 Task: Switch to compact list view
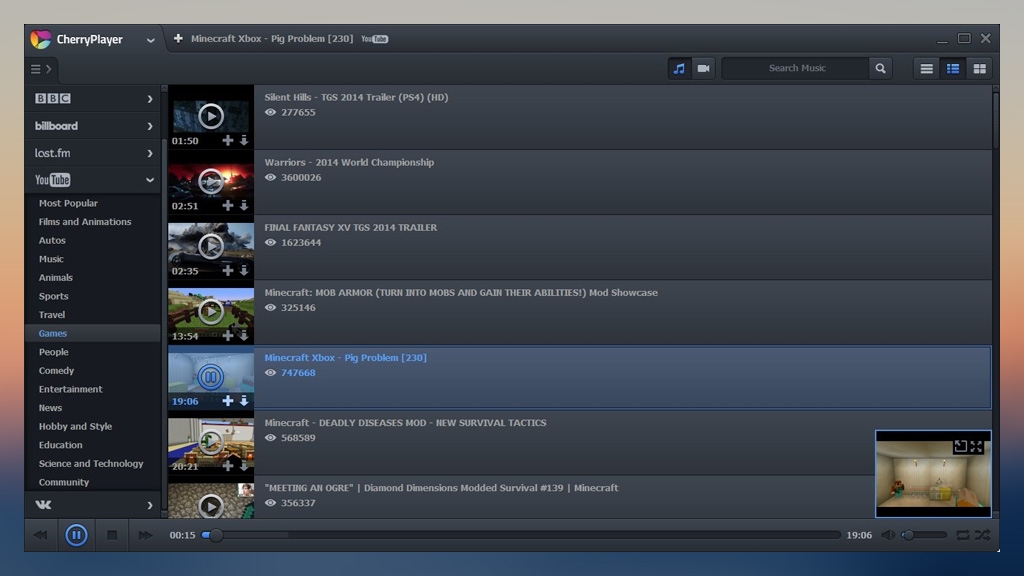926,69
